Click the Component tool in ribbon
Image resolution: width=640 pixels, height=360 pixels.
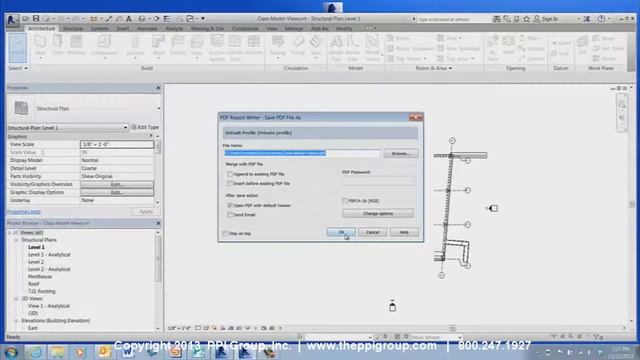click(x=104, y=46)
